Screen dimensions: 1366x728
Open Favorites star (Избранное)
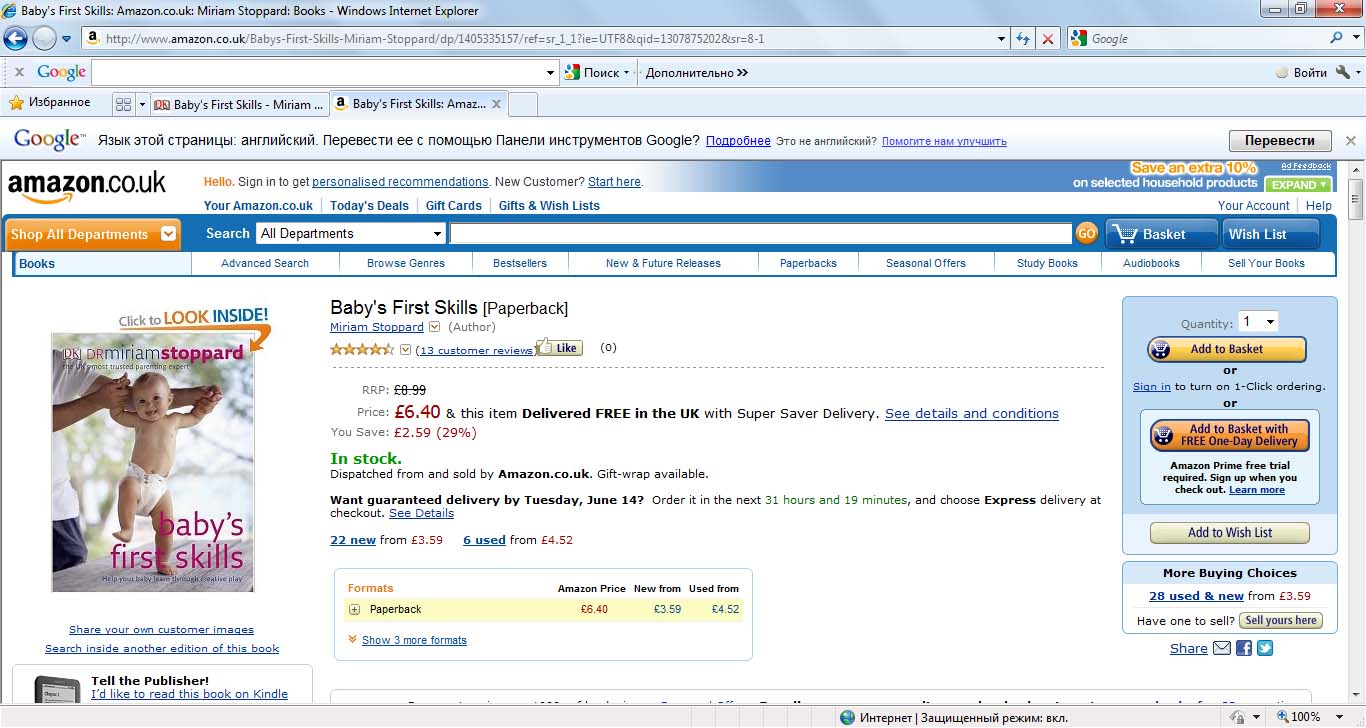[x=49, y=102]
